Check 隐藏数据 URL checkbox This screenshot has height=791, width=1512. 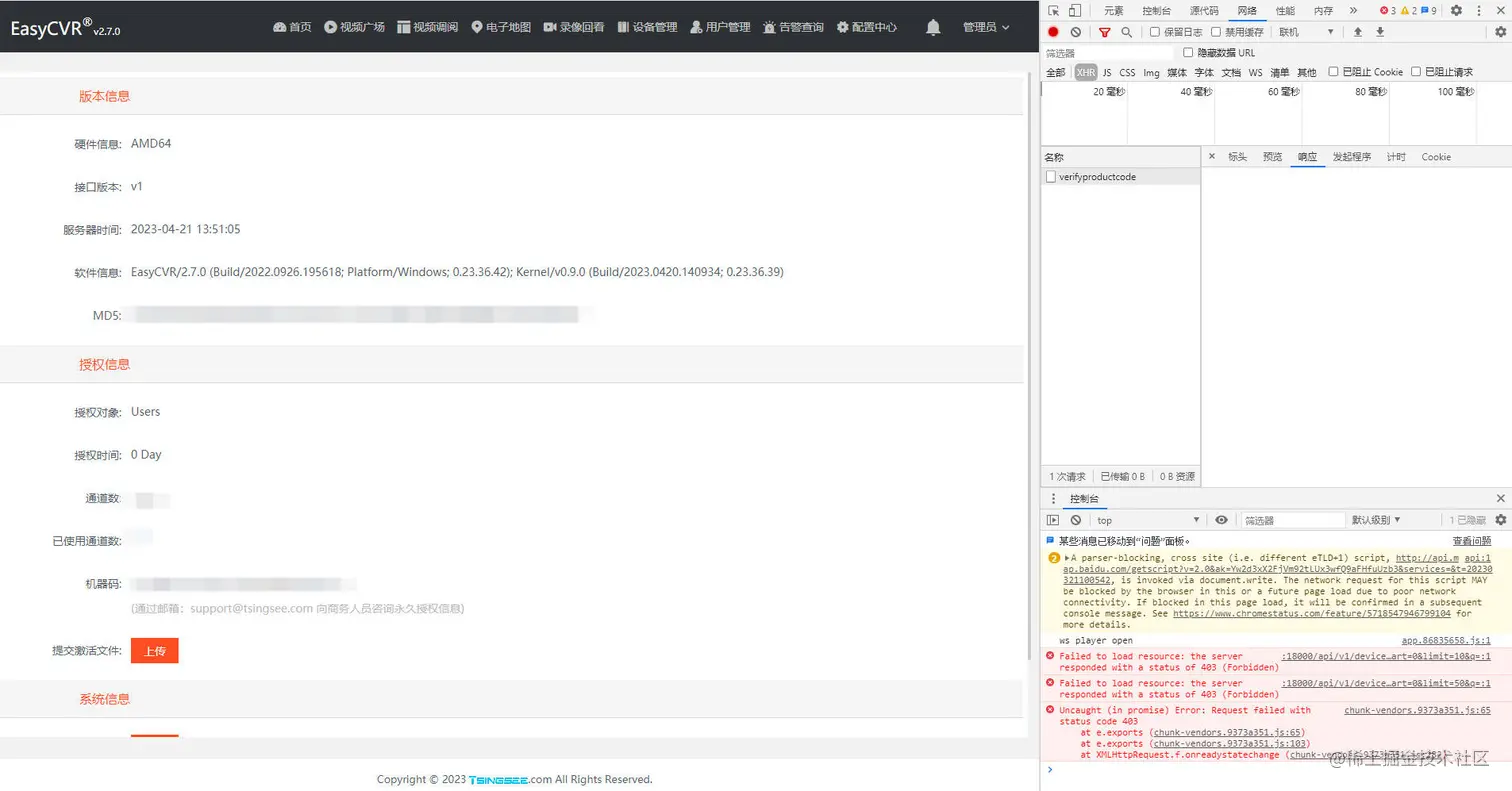tap(1188, 52)
